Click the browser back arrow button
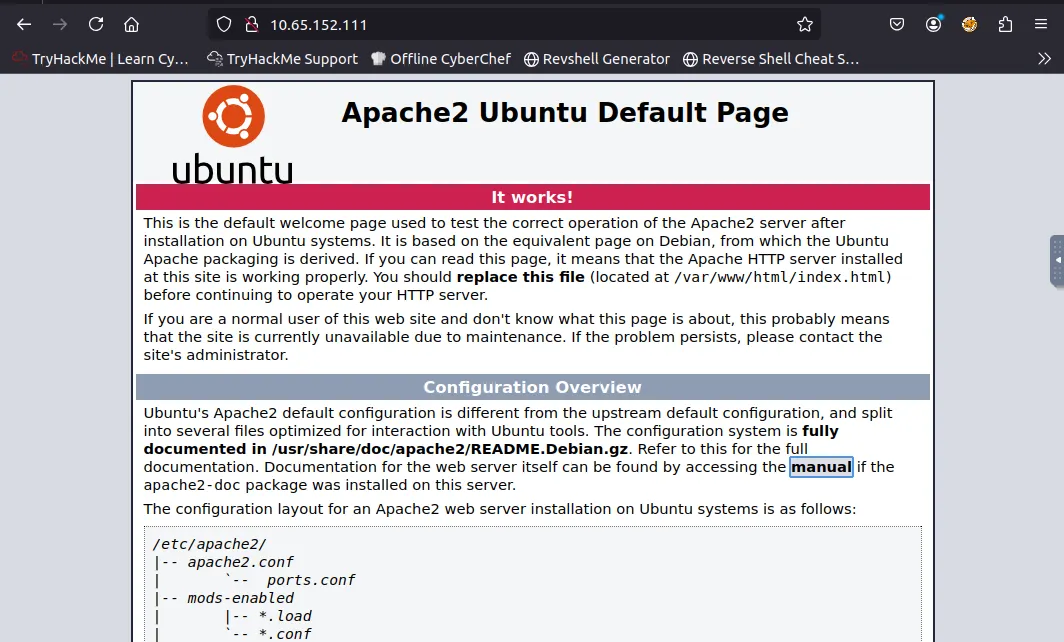The height and width of the screenshot is (642, 1064). 24,24
